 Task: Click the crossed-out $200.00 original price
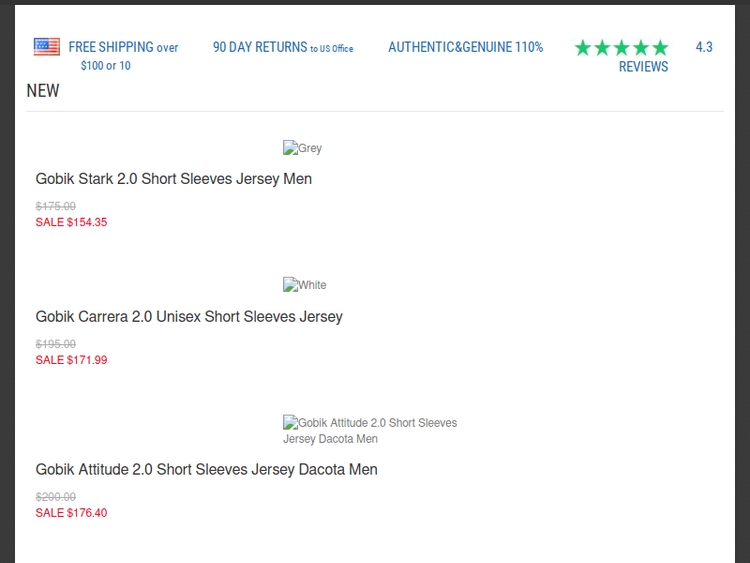tap(56, 497)
